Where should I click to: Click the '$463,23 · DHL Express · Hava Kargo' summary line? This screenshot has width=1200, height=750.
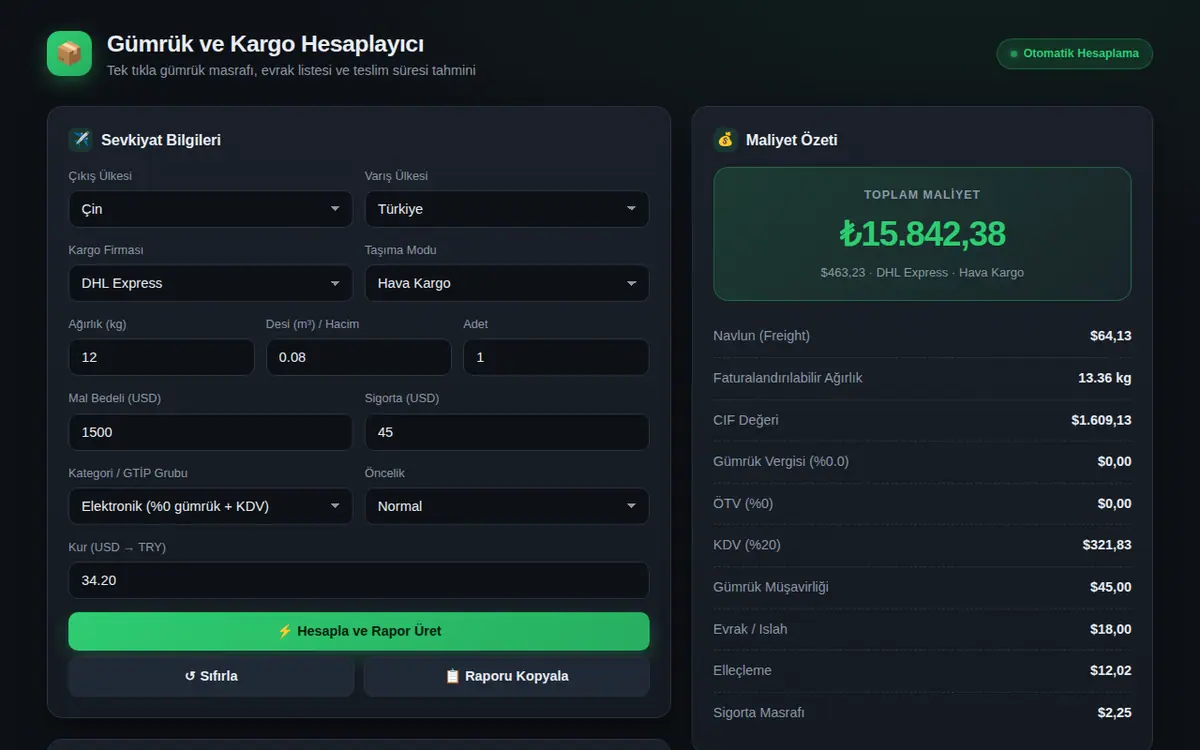click(x=922, y=272)
